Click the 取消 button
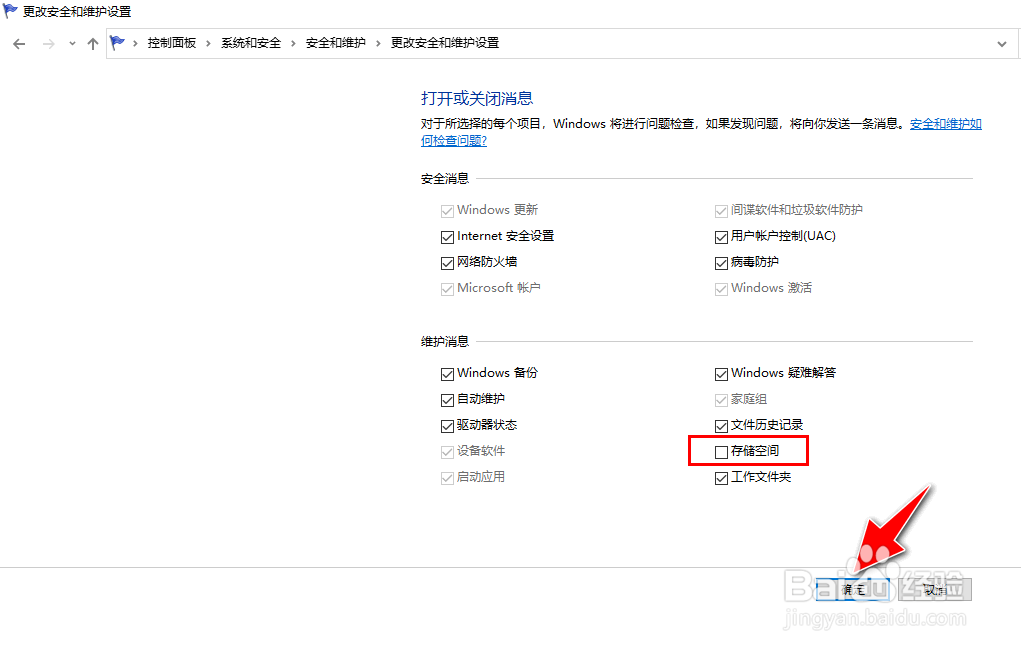Viewport: 1021px width, 653px height. [935, 589]
